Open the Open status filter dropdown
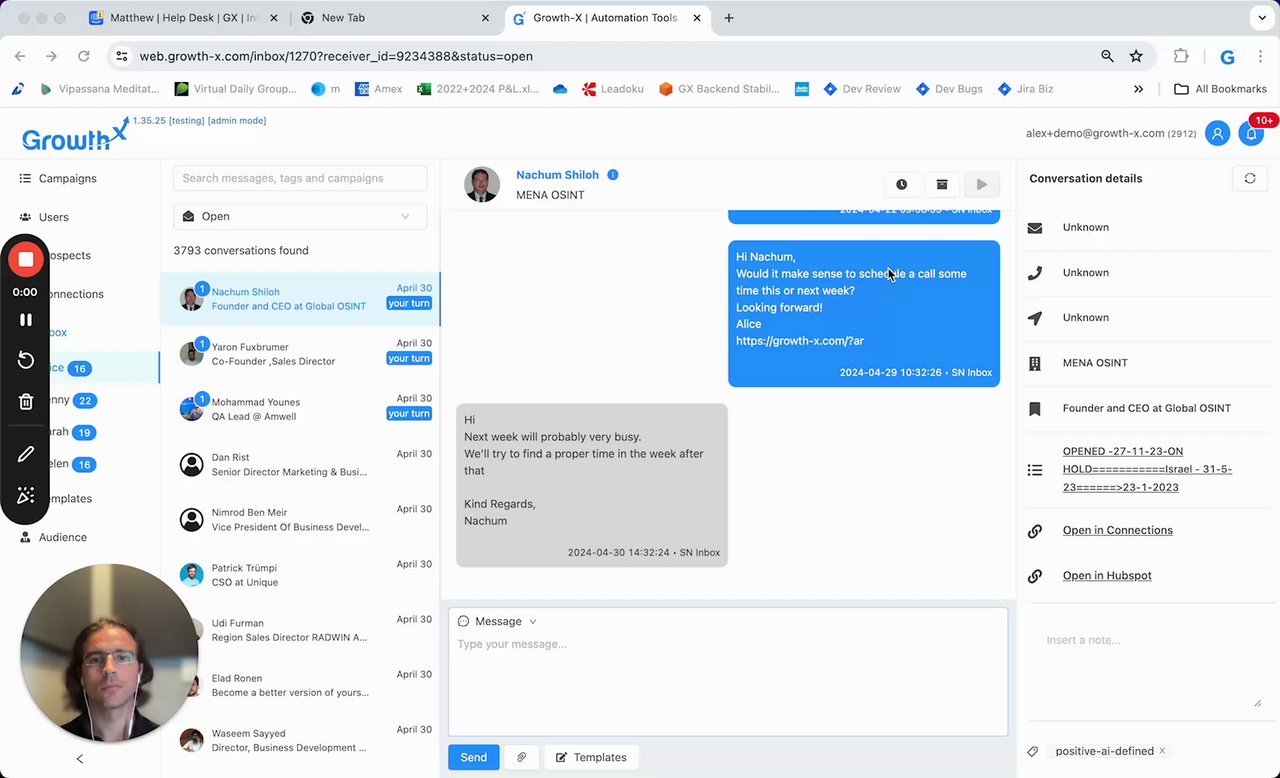Viewport: 1280px width, 778px height. click(300, 216)
